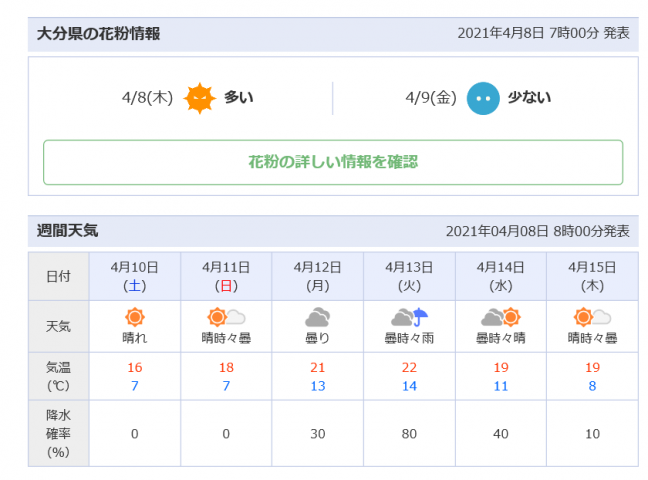The image size is (648, 480).
Task: Click the orange sun pollen icon for 4/8
Action: [x=200, y=98]
